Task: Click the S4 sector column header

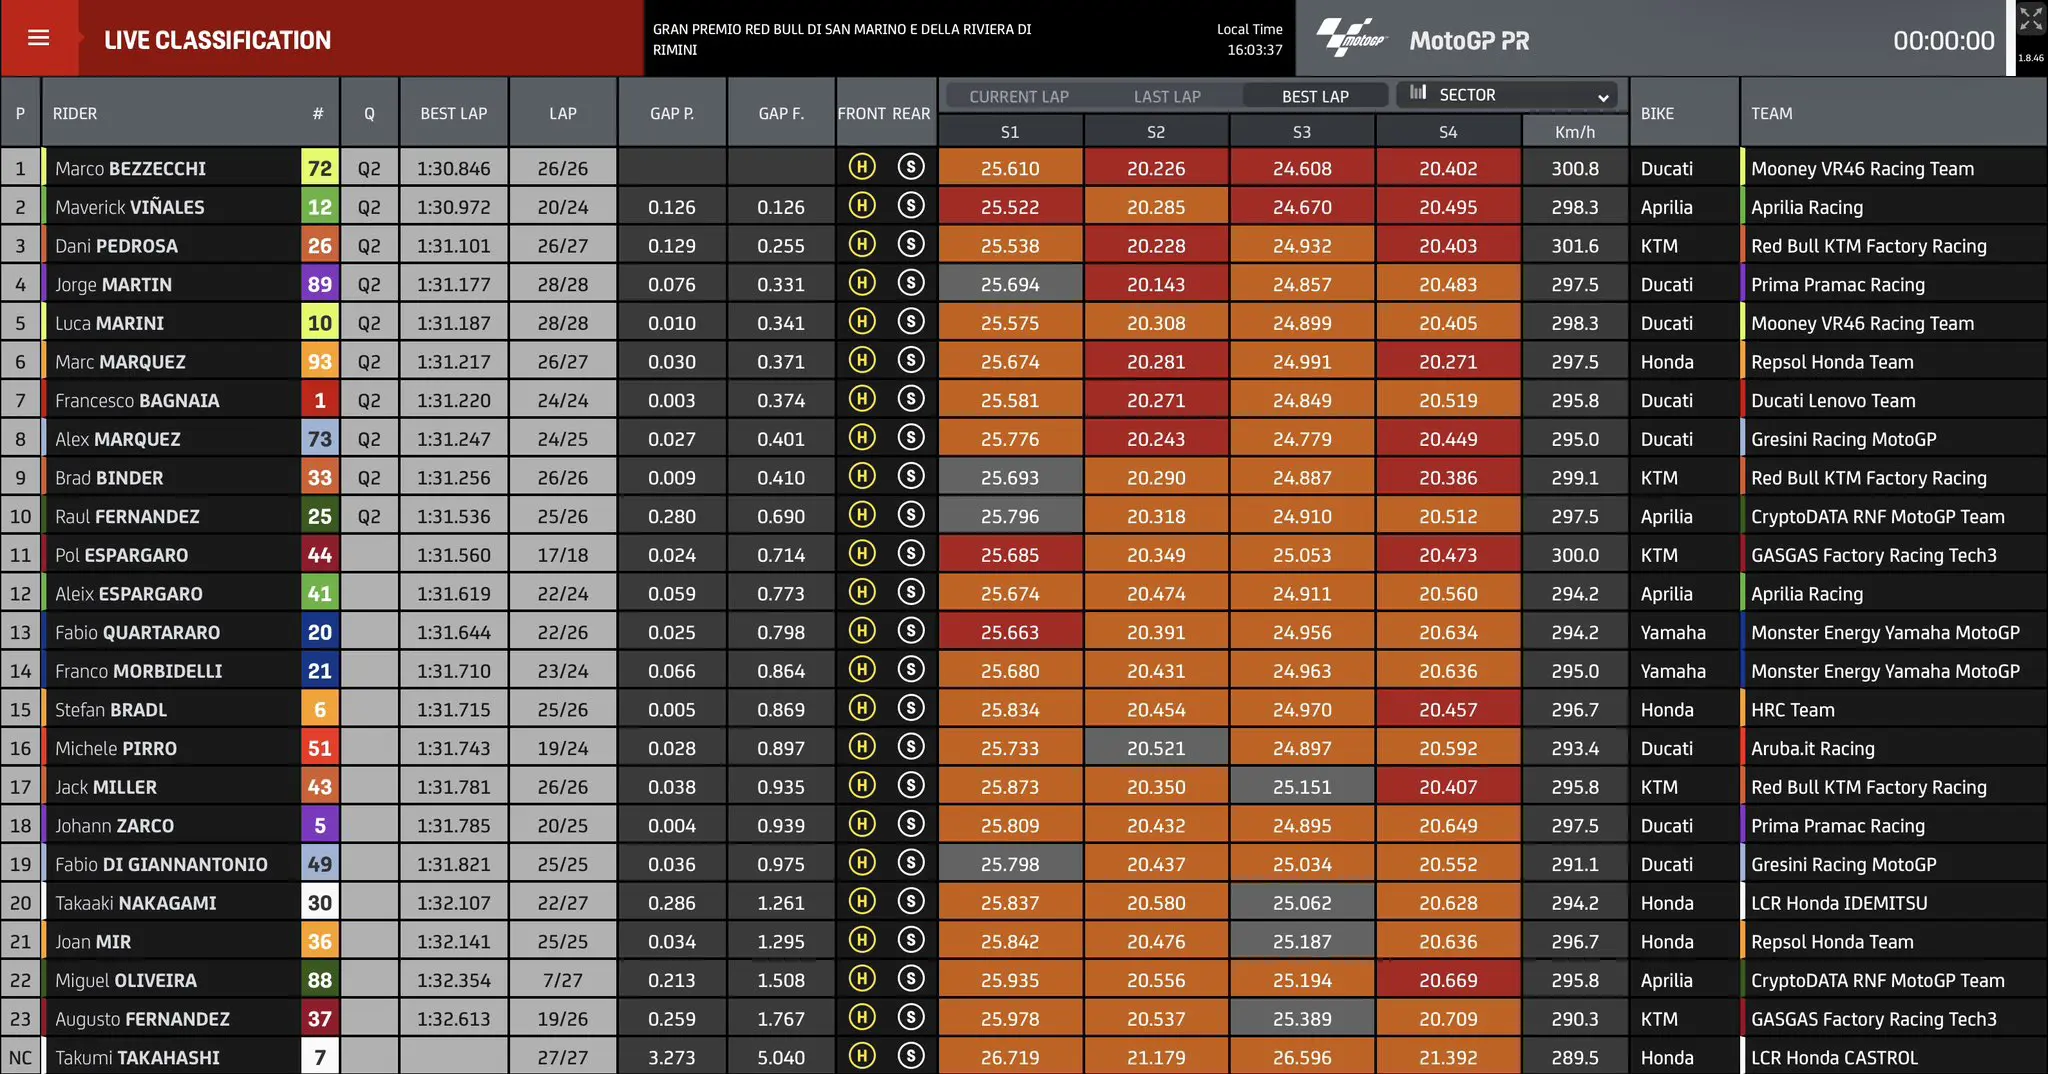Action: 1448,132
